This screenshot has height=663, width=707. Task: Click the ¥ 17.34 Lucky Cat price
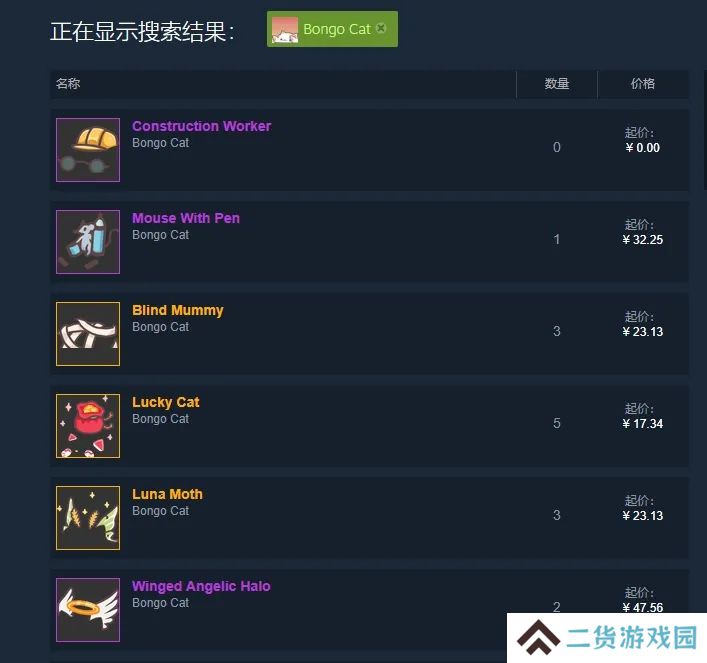pos(643,424)
